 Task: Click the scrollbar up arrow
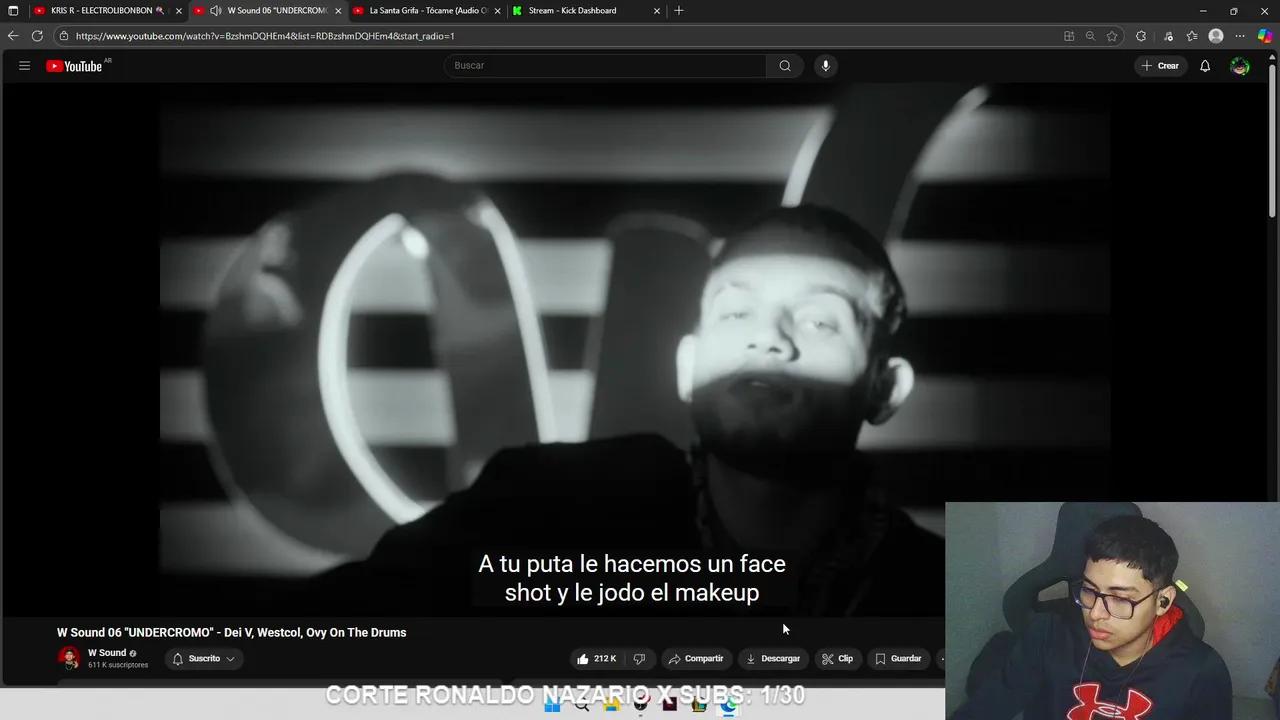point(1273,57)
